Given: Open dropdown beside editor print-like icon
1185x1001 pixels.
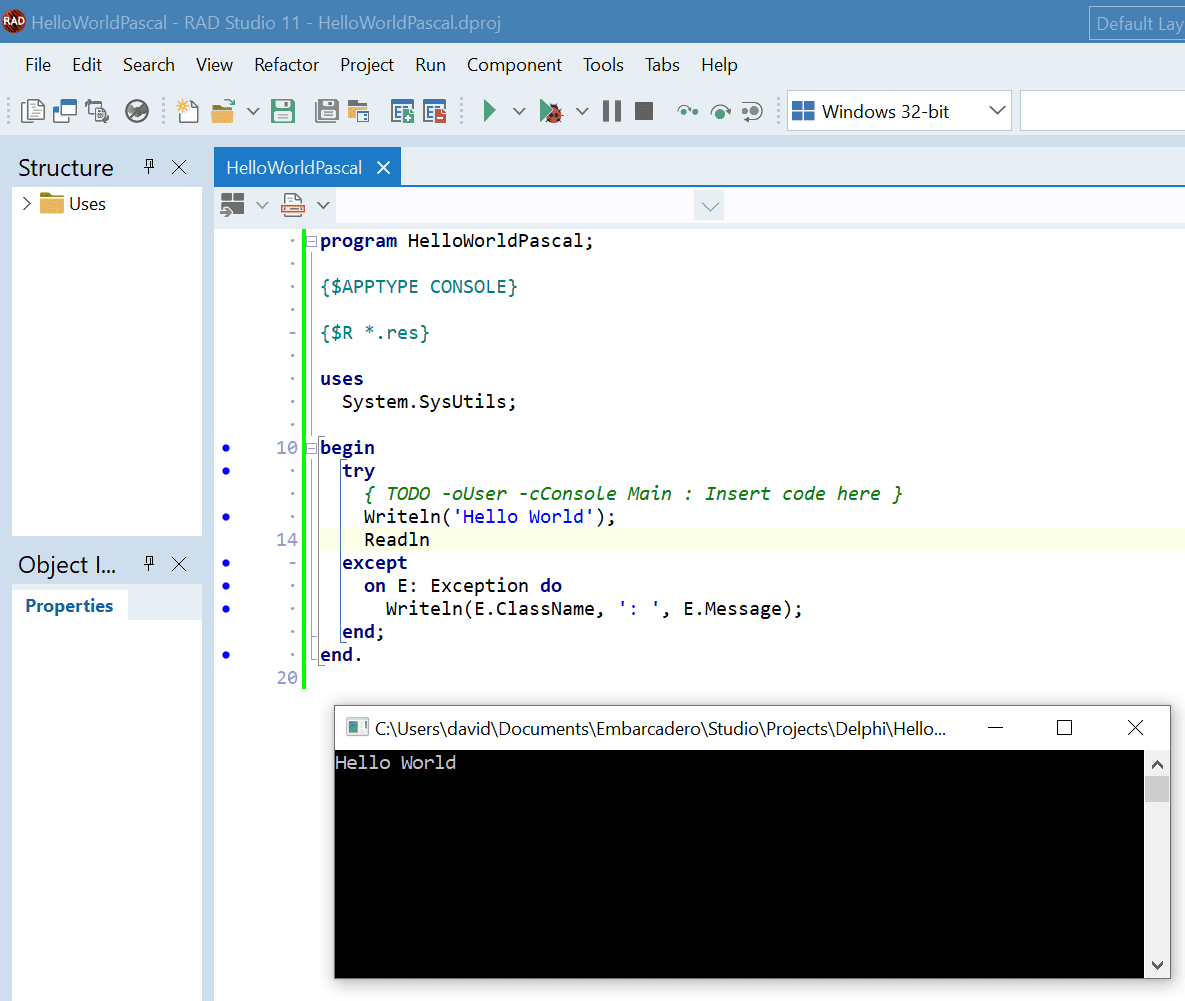Looking at the screenshot, I should tap(323, 205).
